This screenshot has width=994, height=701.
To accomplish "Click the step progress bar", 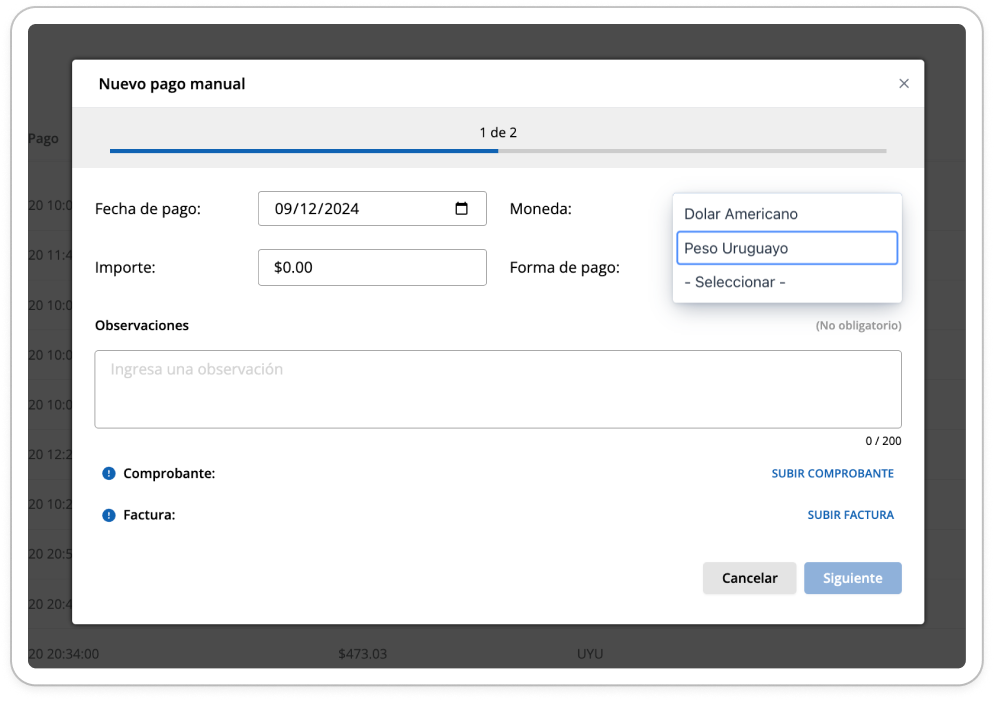I will pyautogui.click(x=498, y=151).
